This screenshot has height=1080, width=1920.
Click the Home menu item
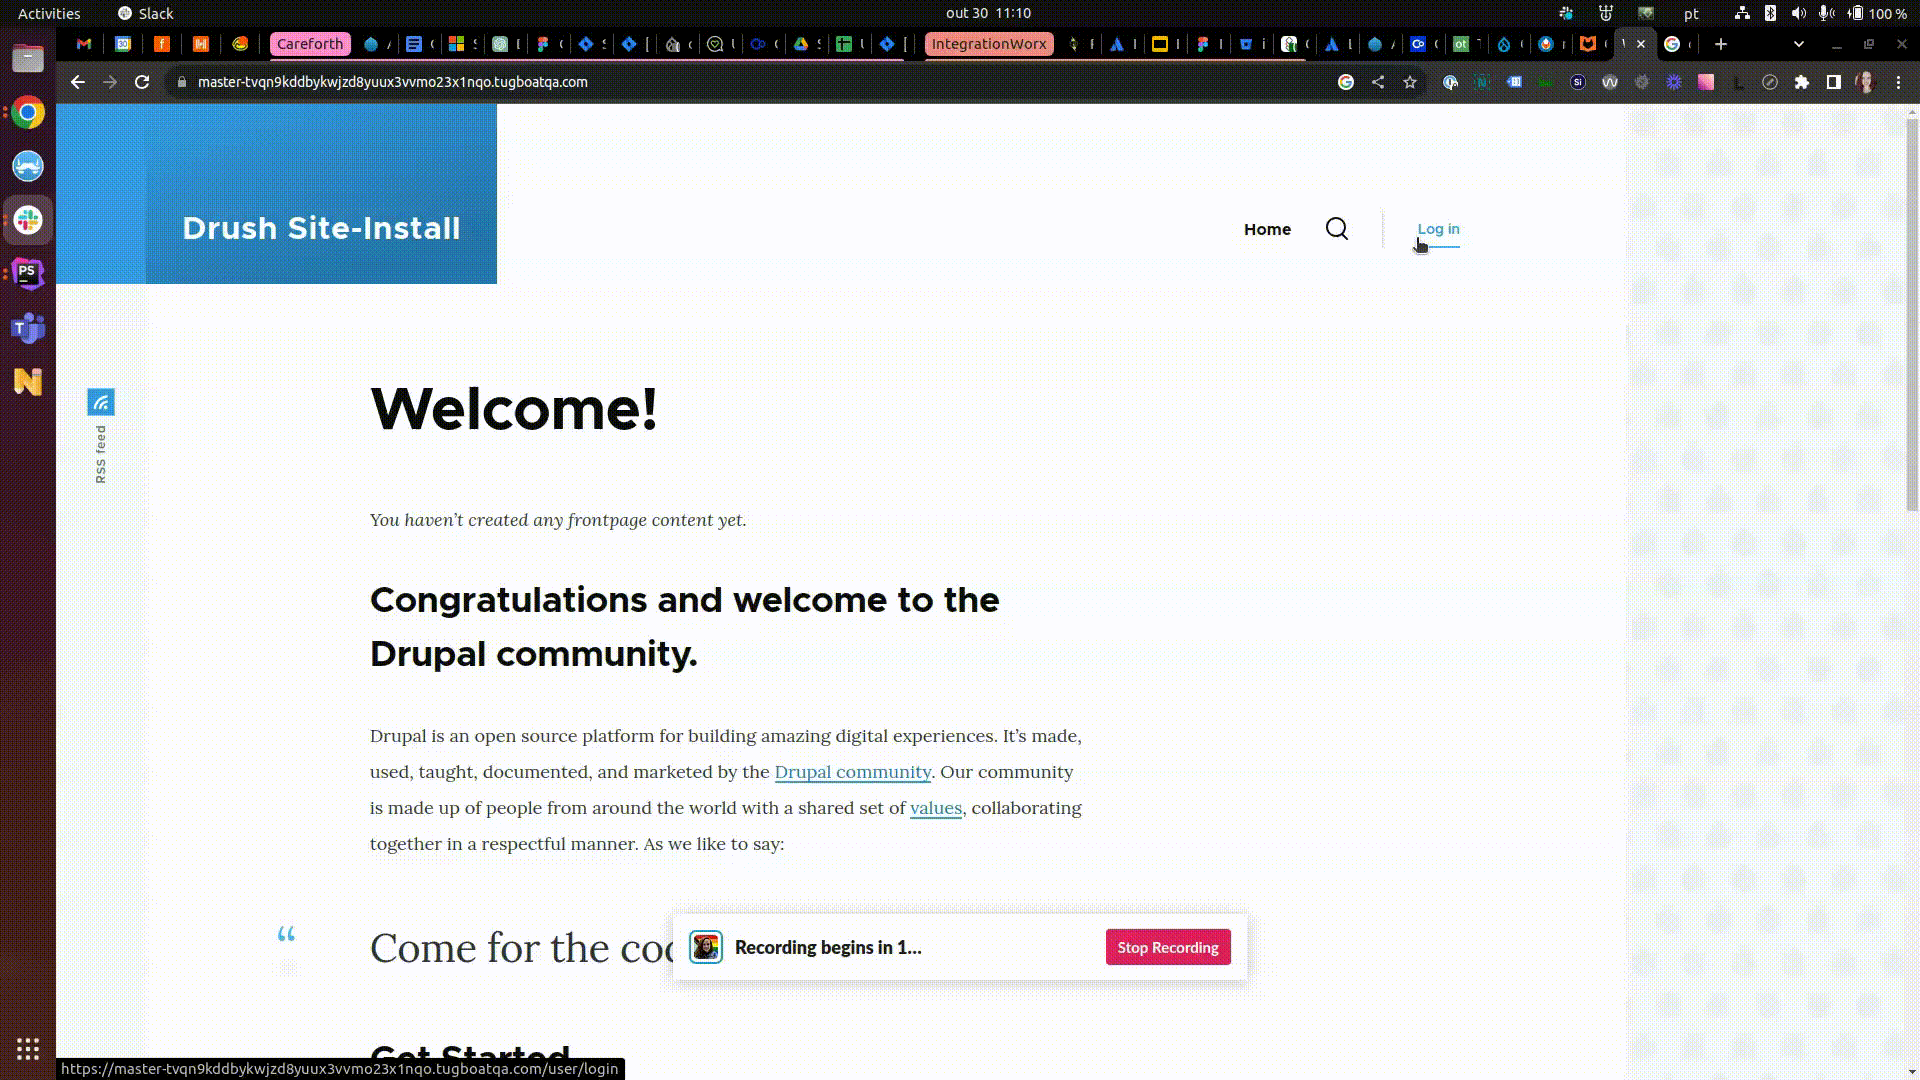pos(1267,229)
